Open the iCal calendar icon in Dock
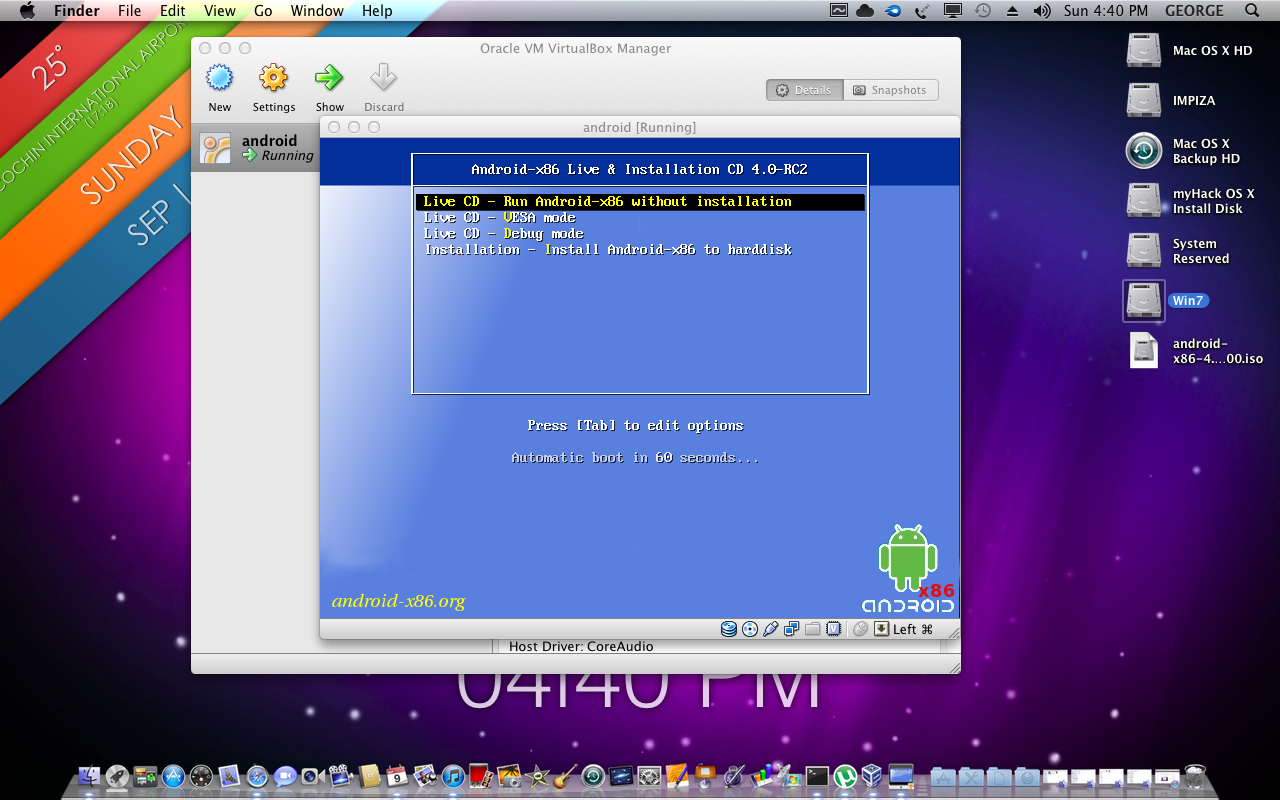The image size is (1280, 800). coord(397,776)
